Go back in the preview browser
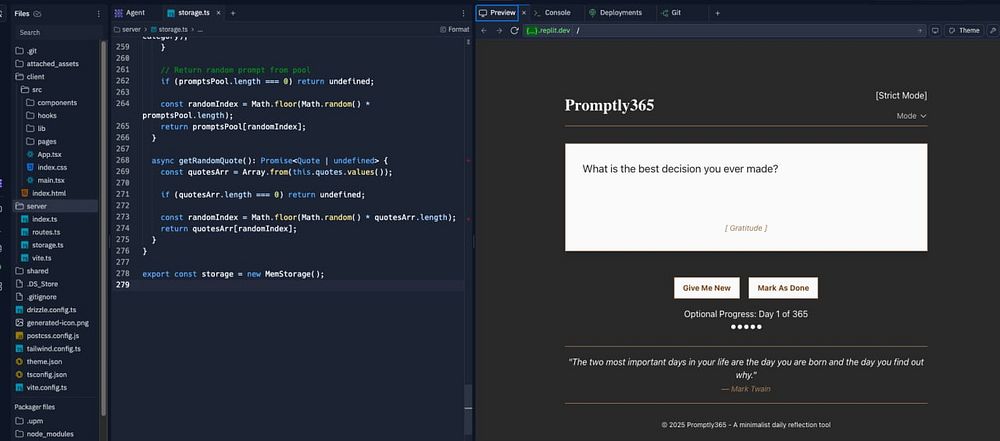The width and height of the screenshot is (1000, 441). 484,31
